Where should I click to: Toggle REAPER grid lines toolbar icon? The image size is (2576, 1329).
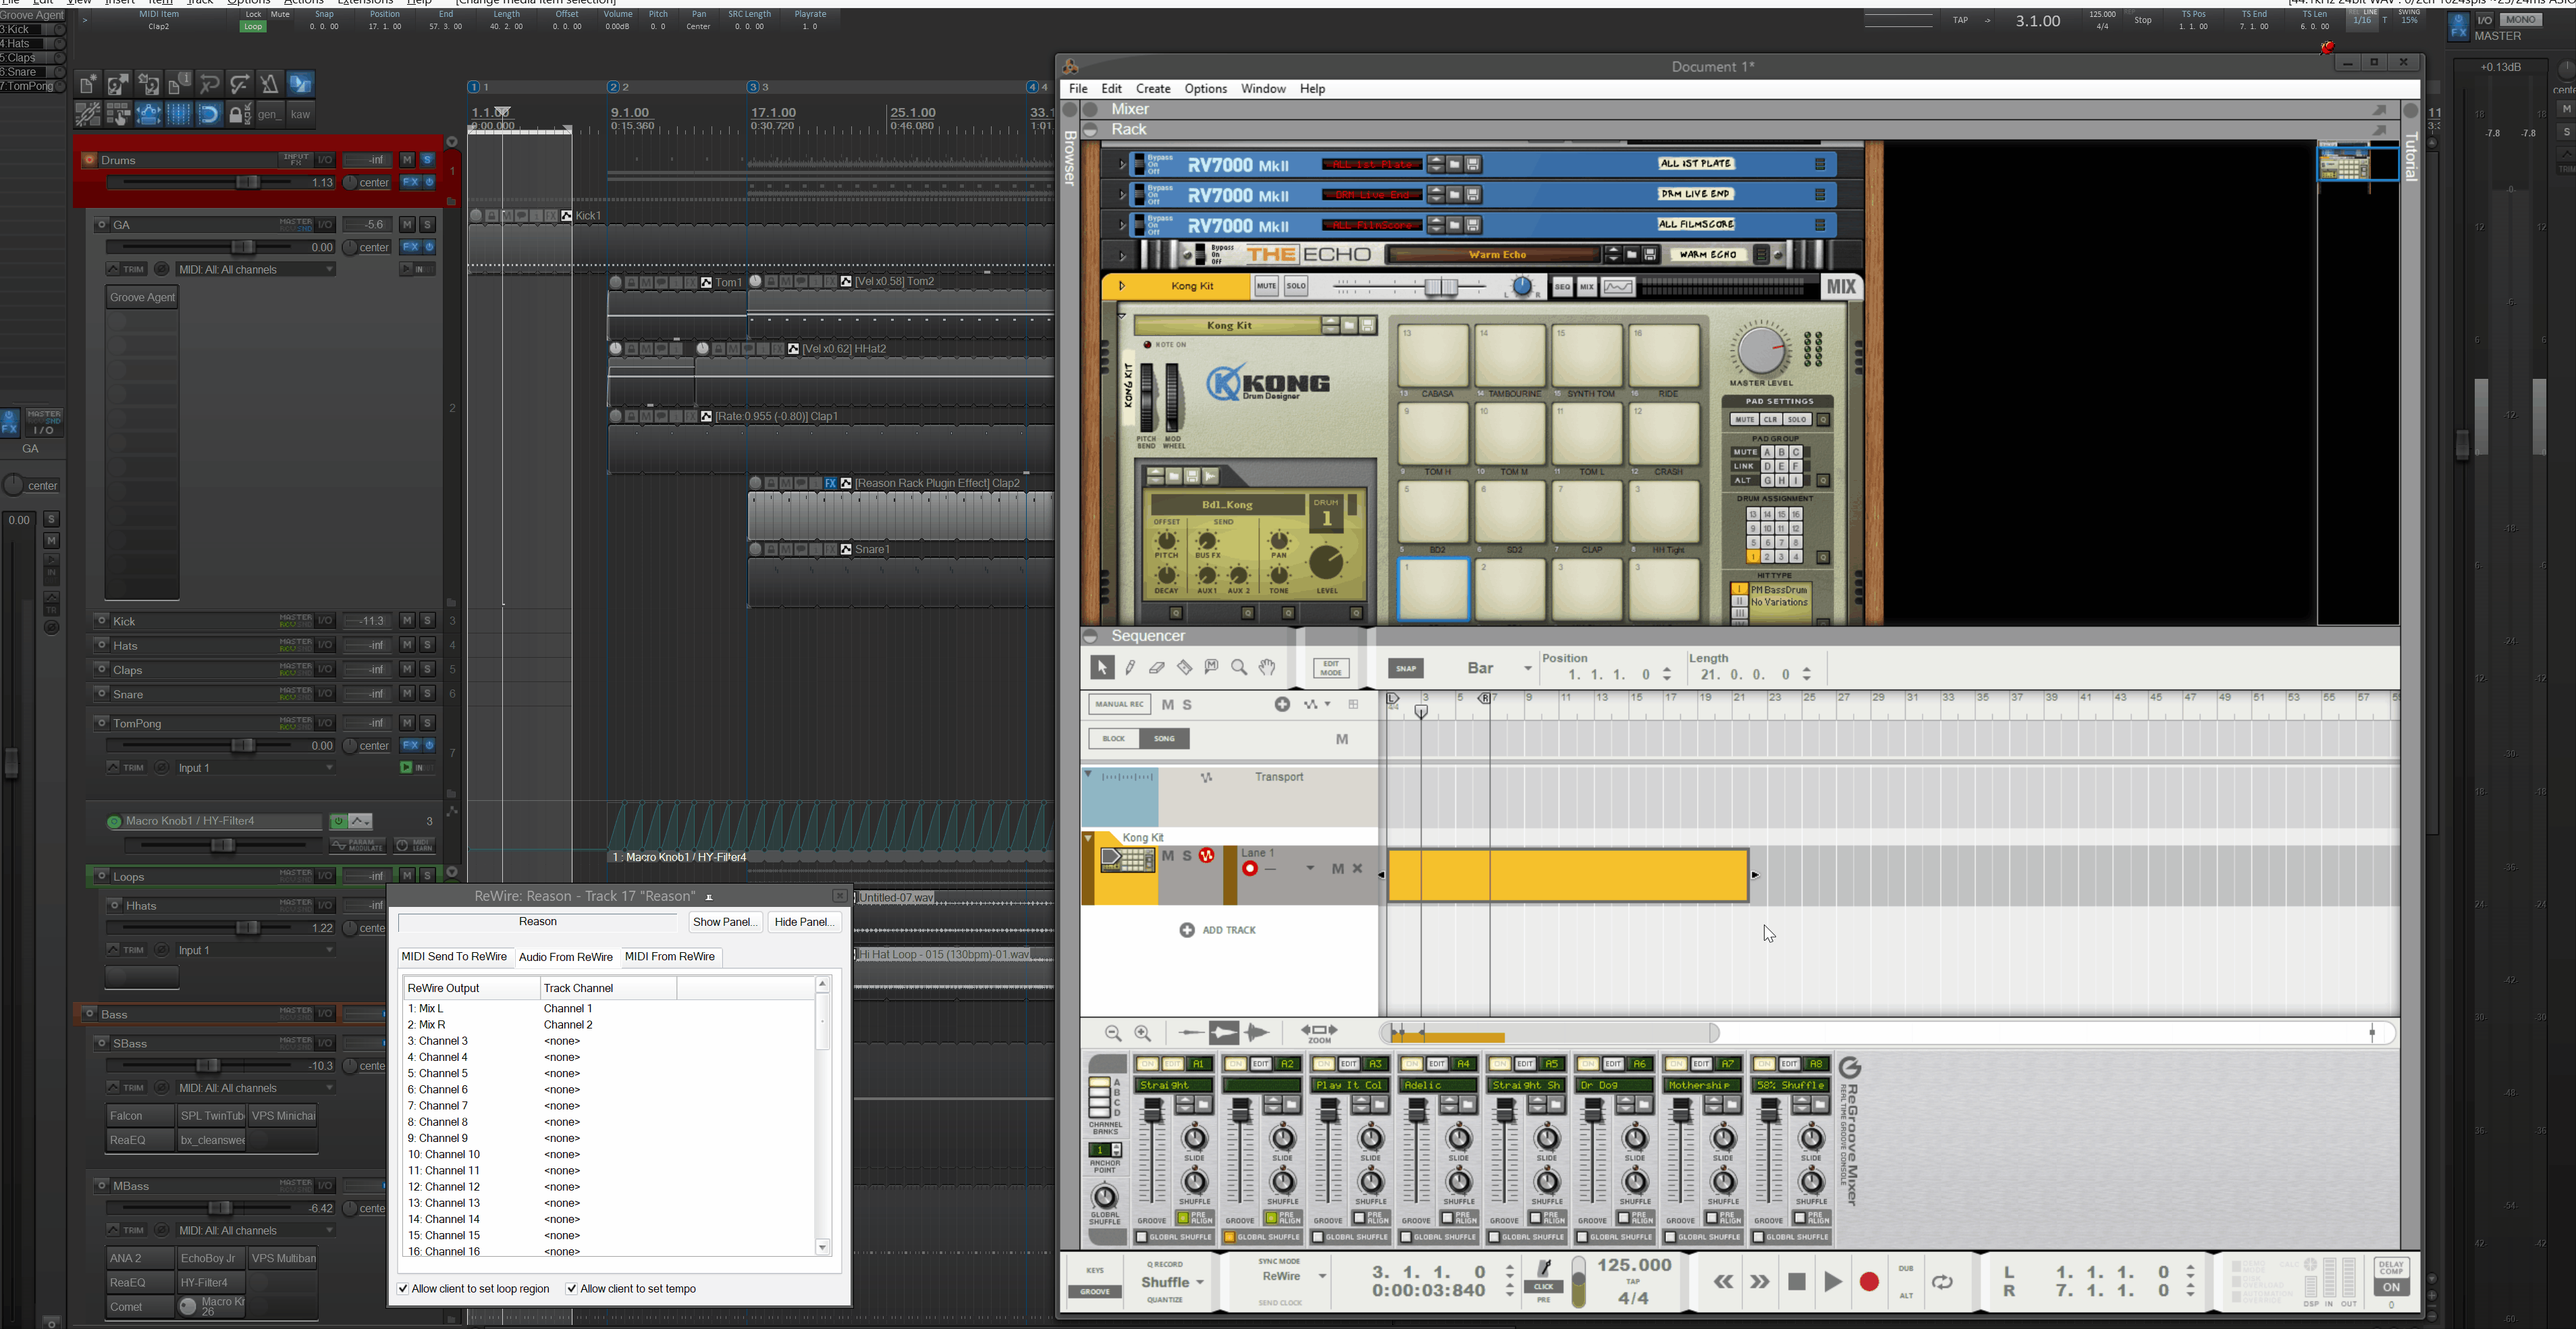point(179,115)
